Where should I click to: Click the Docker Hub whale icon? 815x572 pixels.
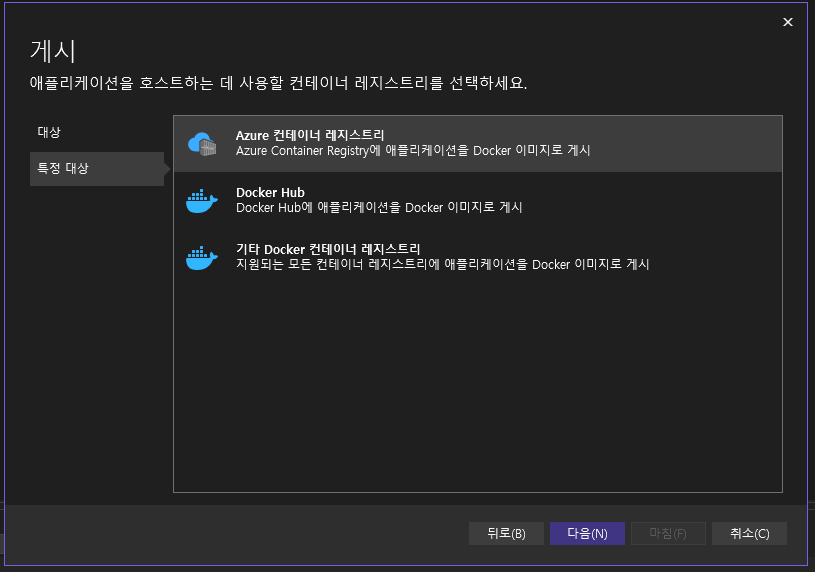pyautogui.click(x=202, y=201)
